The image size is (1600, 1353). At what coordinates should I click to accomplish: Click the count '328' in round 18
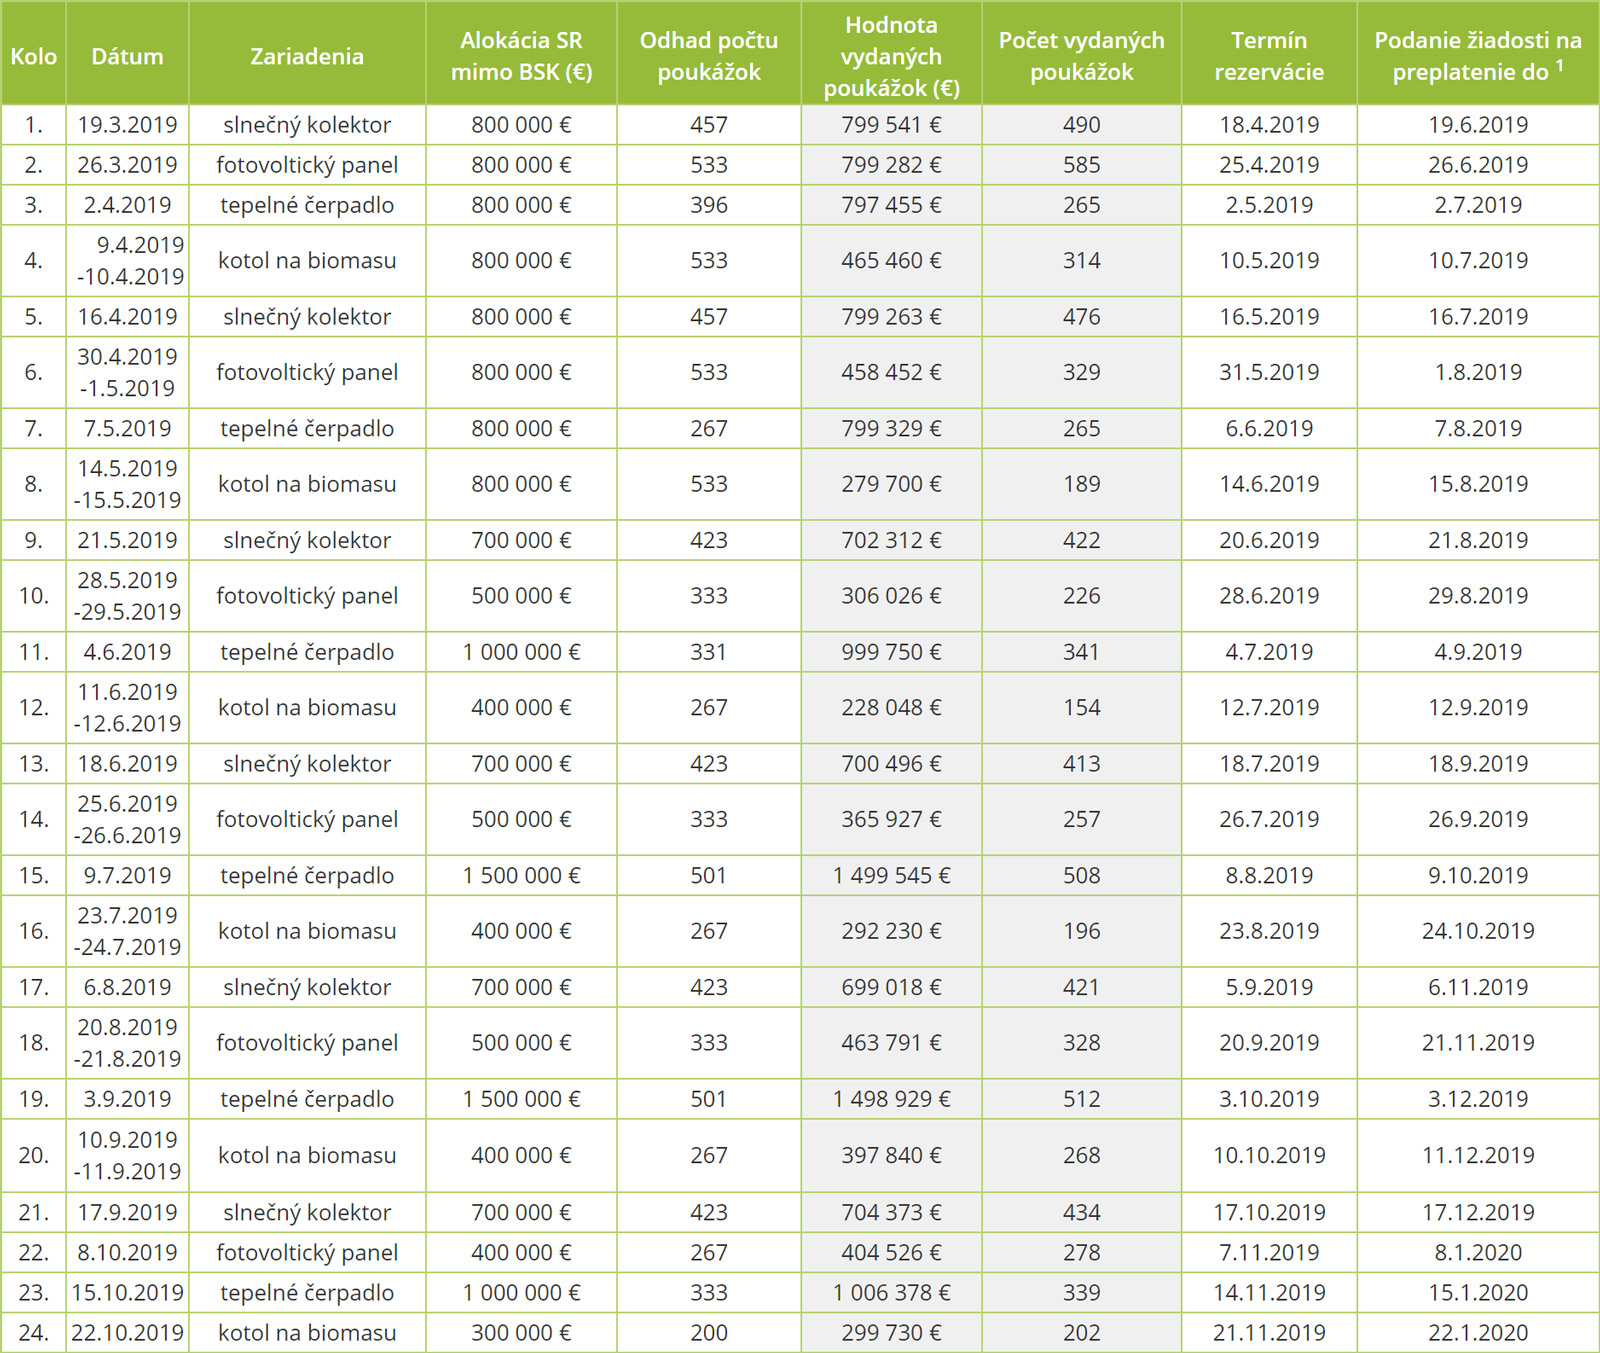click(x=1081, y=1043)
